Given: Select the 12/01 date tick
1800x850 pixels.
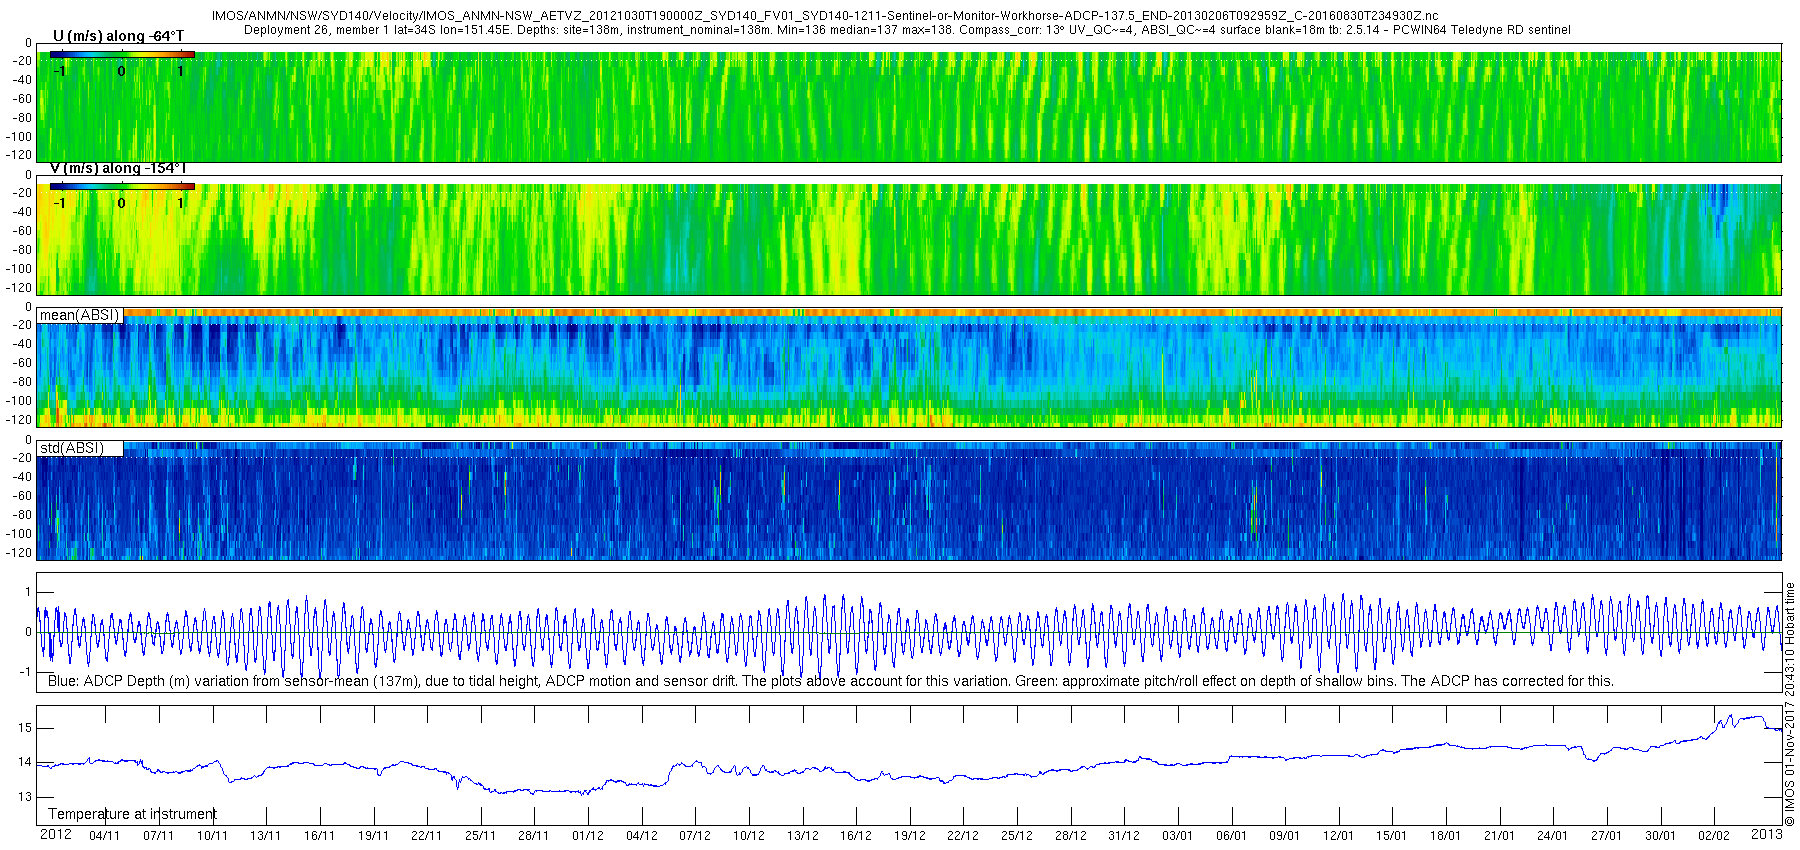Looking at the screenshot, I should pos(1339,836).
